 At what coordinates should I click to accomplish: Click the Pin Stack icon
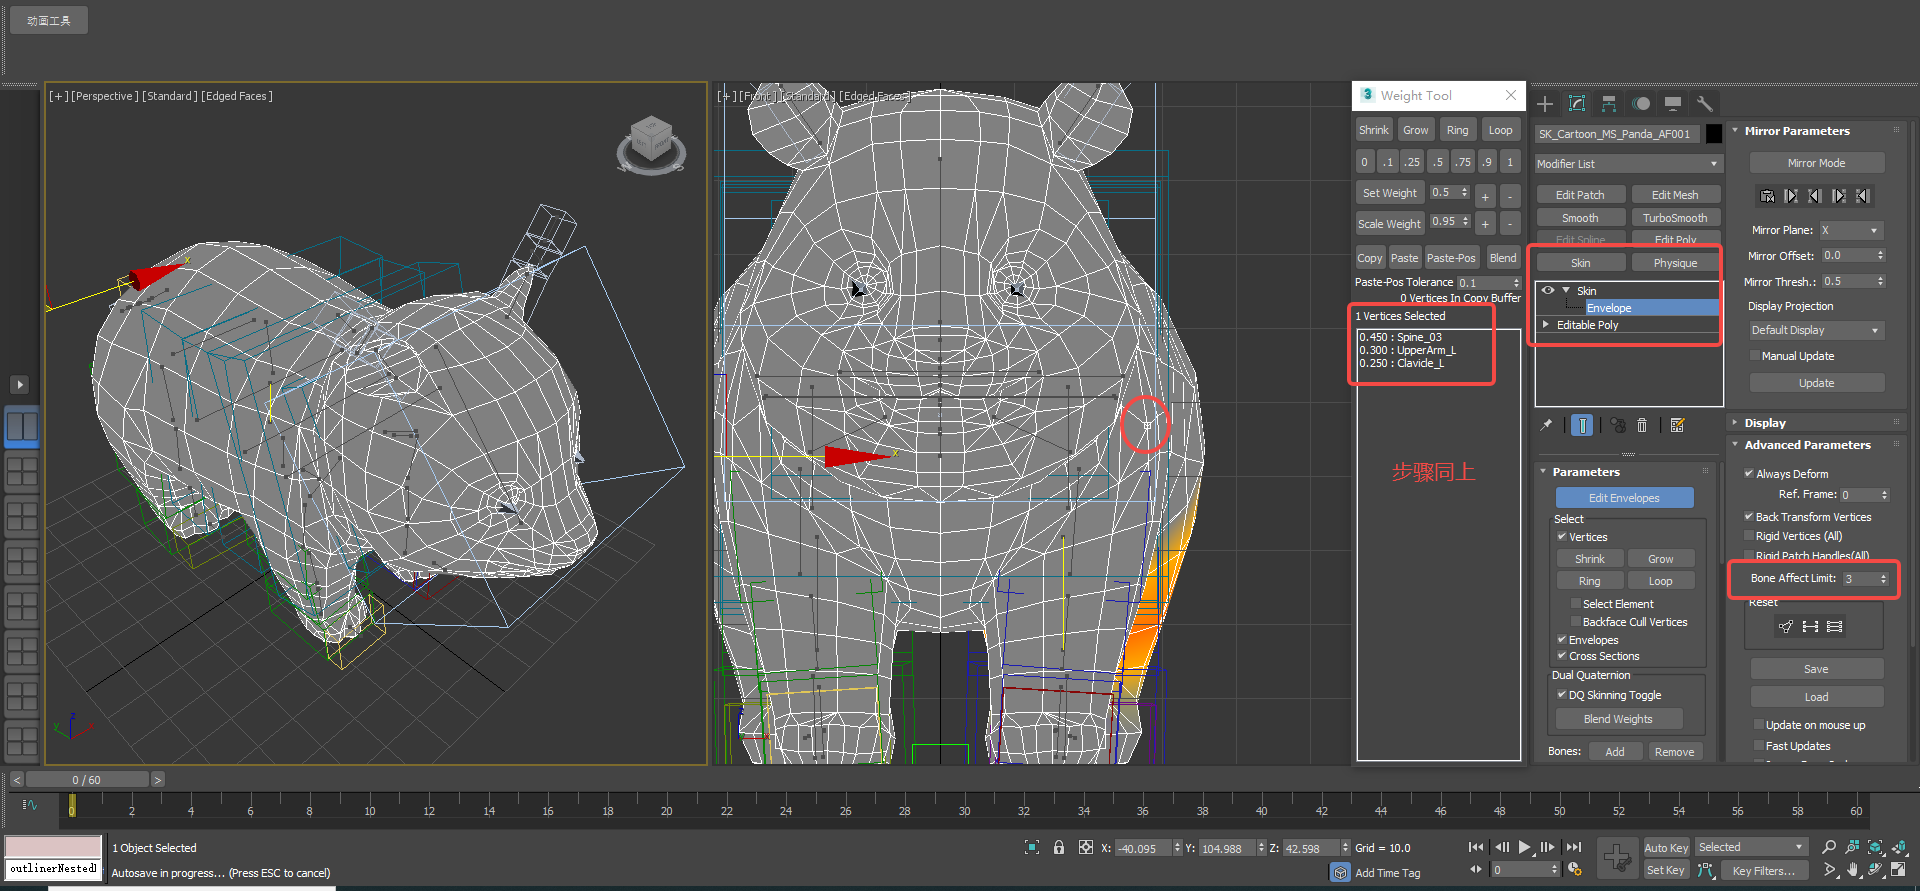(1546, 425)
